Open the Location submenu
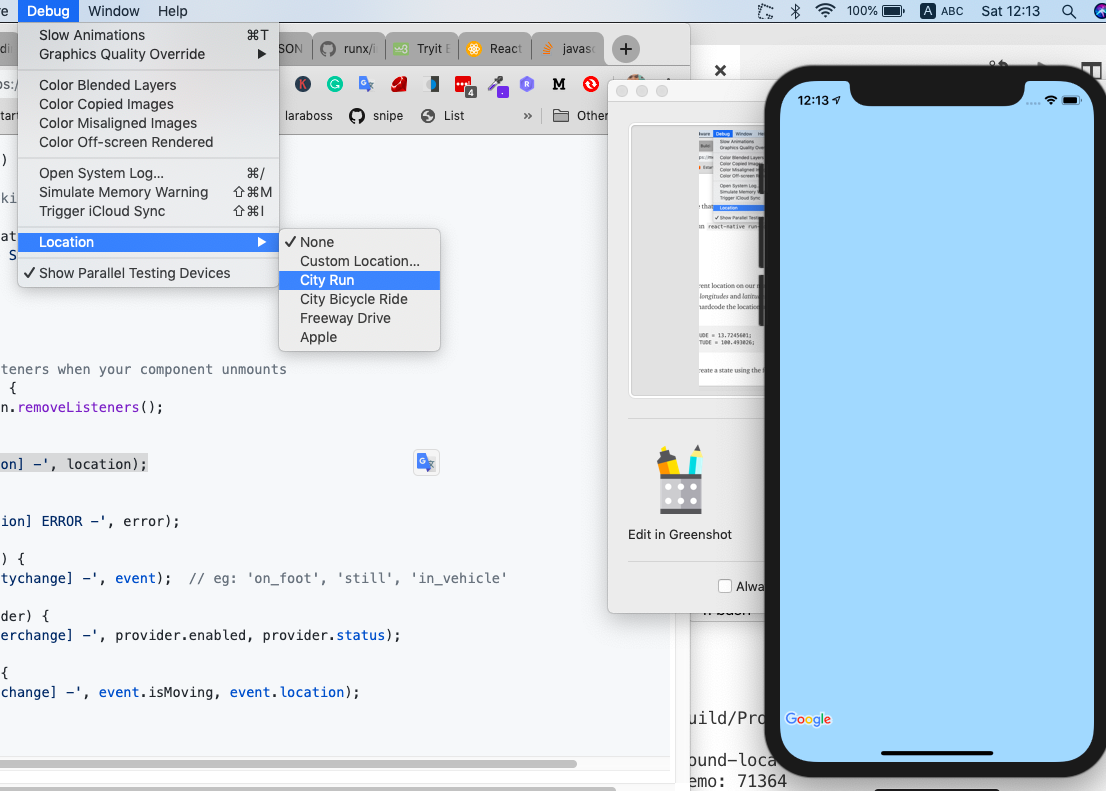The height and width of the screenshot is (791, 1106). pos(66,242)
